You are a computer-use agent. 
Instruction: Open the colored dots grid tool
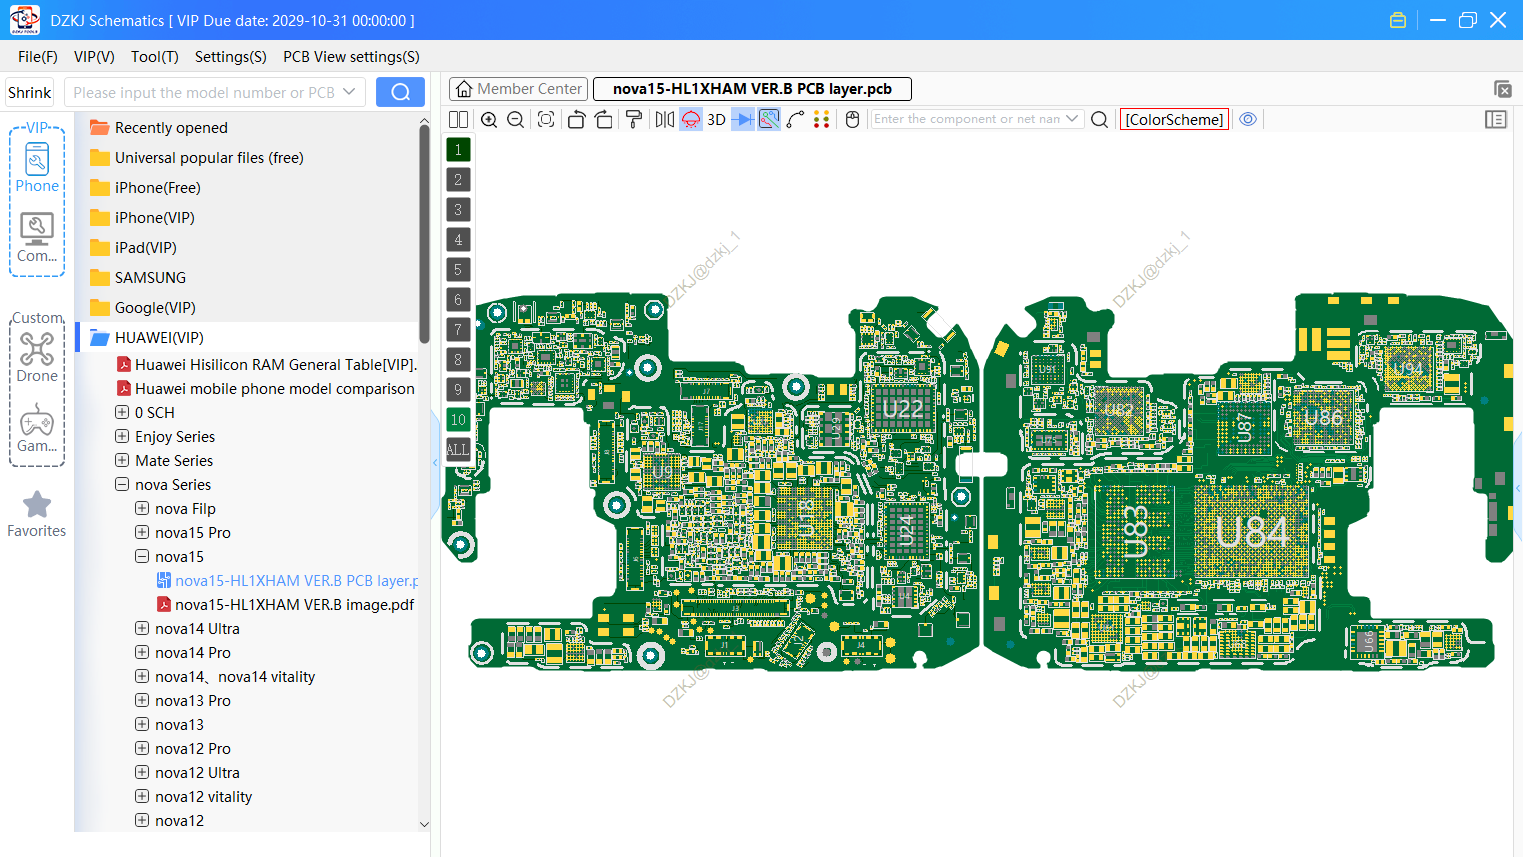pyautogui.click(x=822, y=119)
